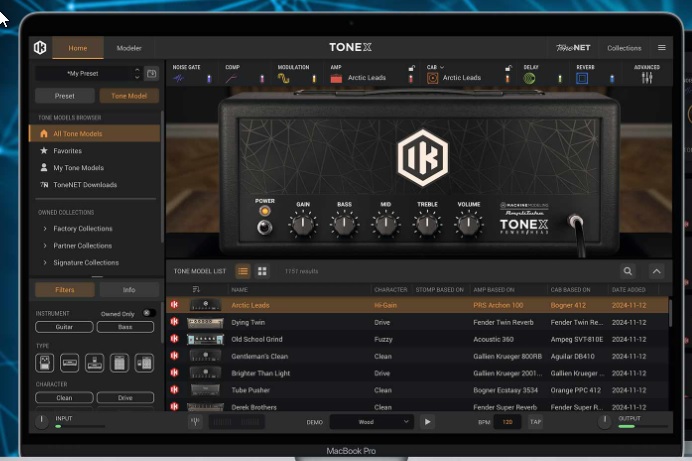
Task: Tap the TAP tempo button
Action: 535,422
